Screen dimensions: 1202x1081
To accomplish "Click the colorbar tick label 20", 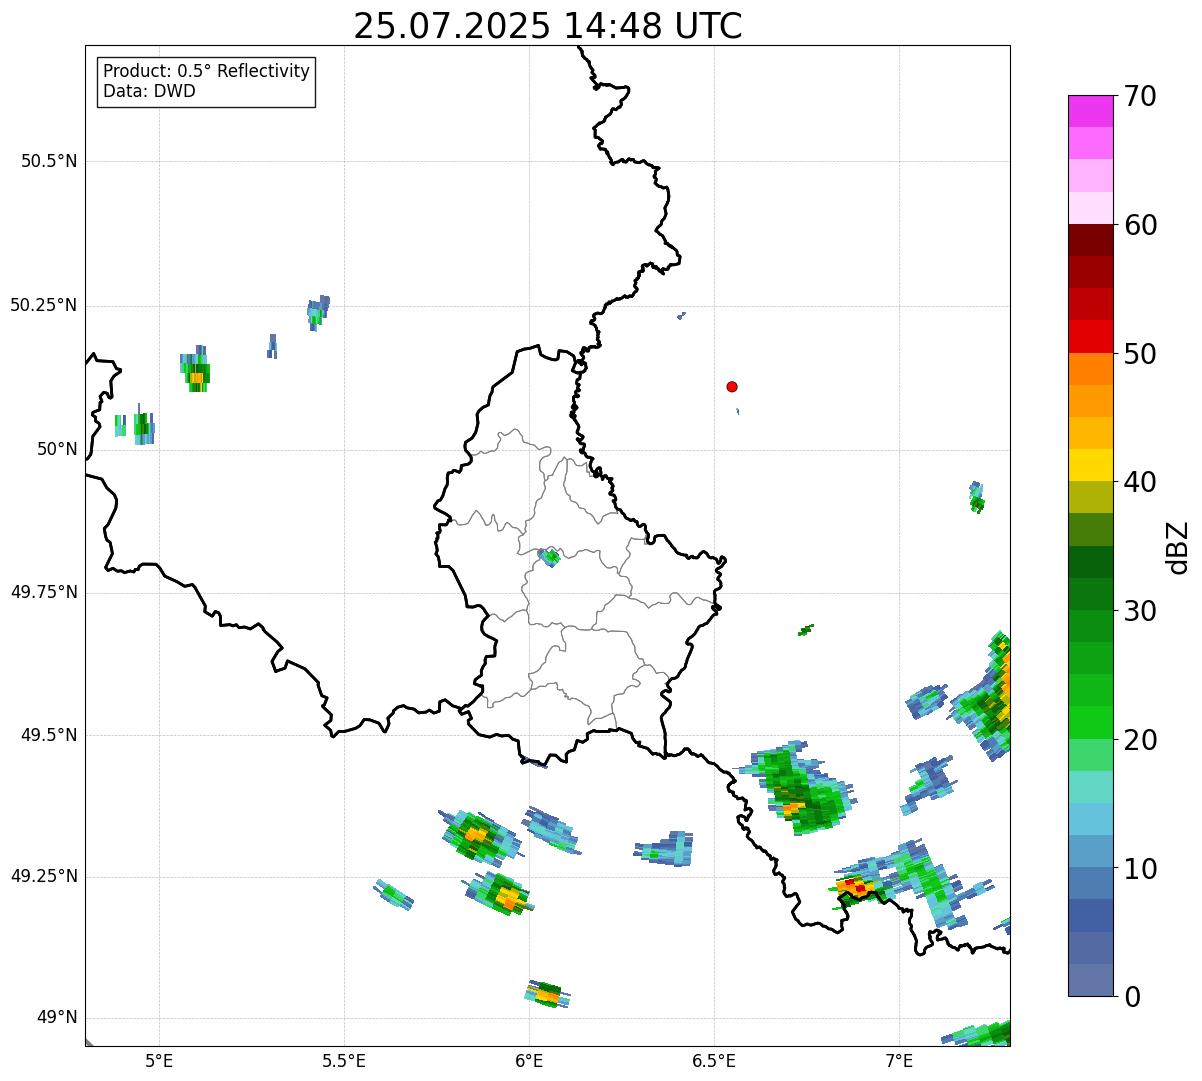I will coord(1140,740).
